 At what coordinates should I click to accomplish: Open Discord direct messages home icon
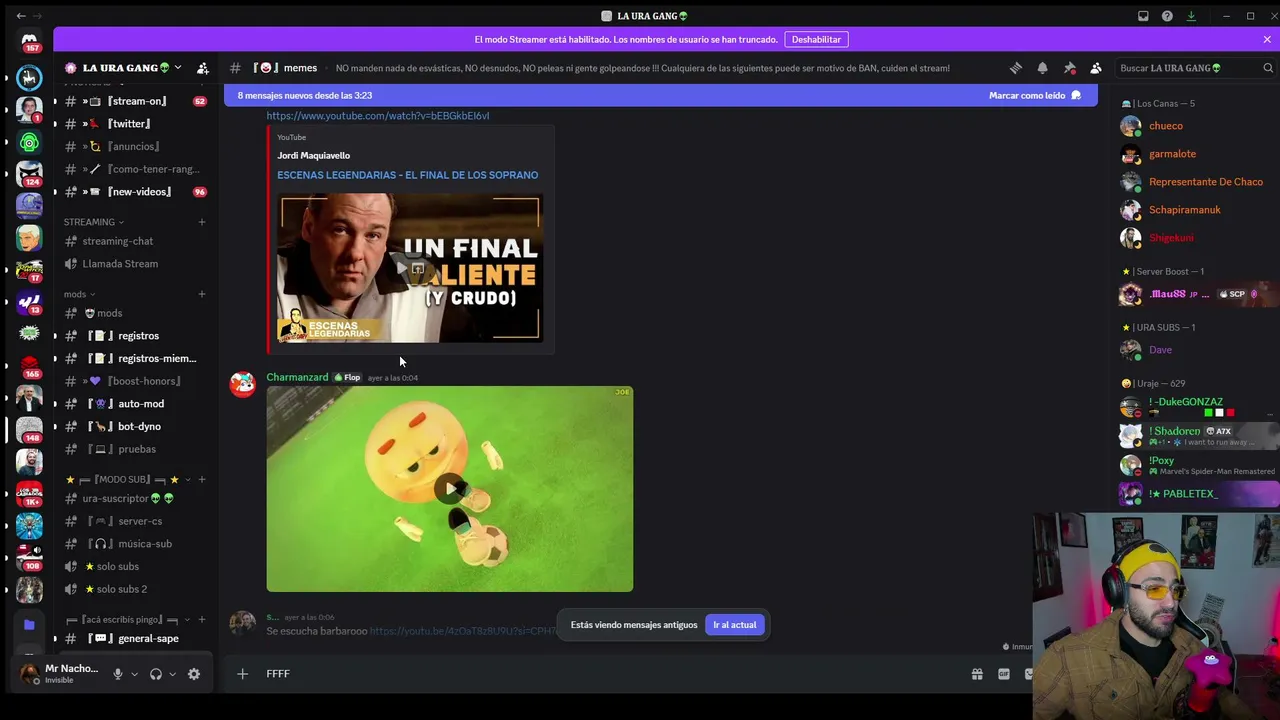click(x=29, y=40)
